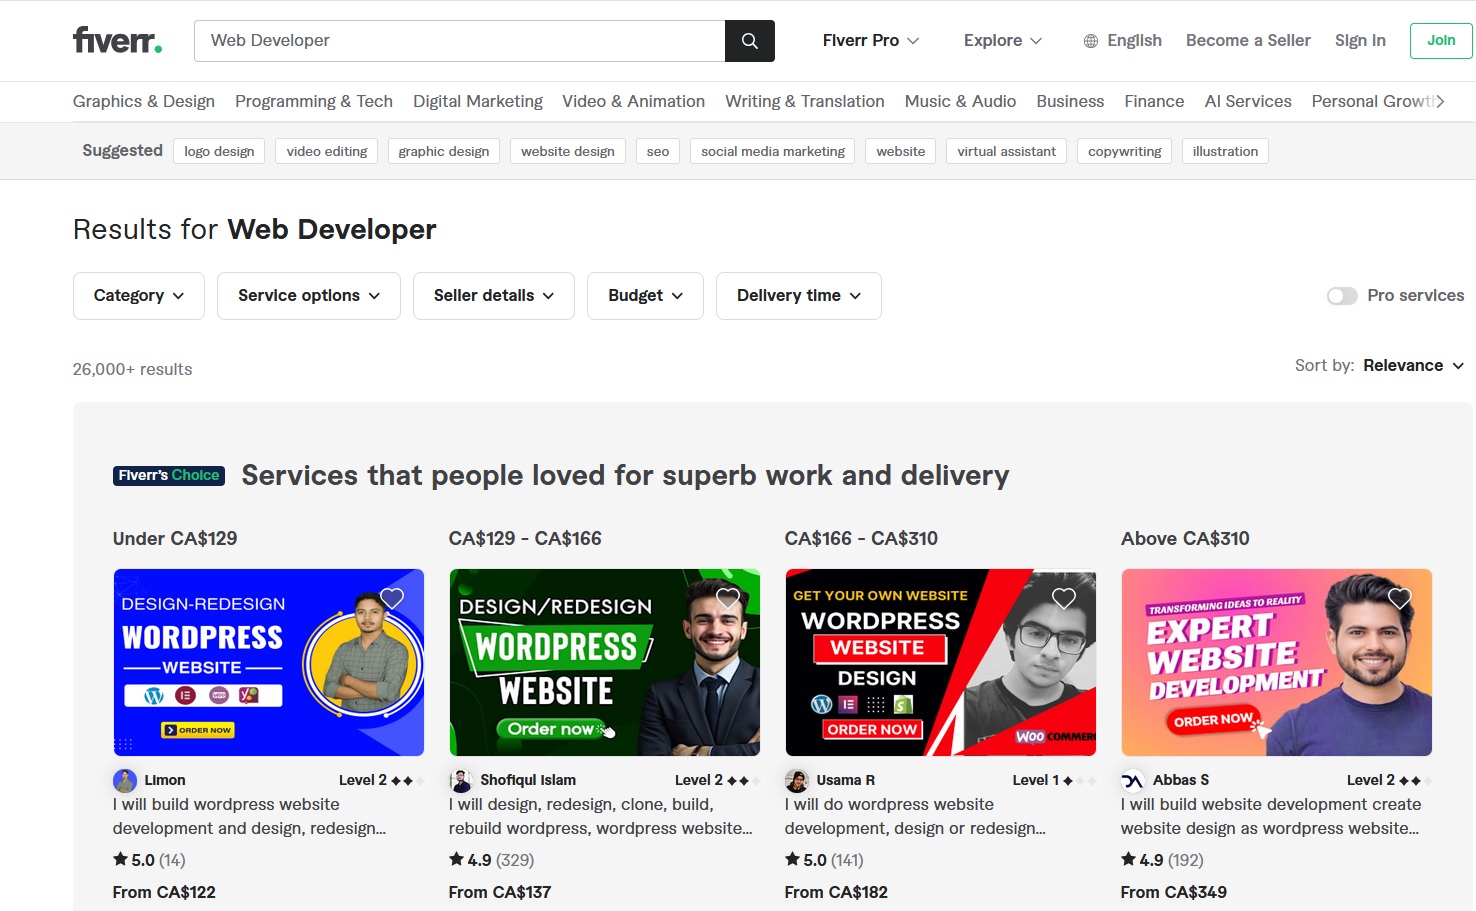Screen dimensions: 1476x911
Task: Expand the Delivery time filter
Action: coord(799,296)
